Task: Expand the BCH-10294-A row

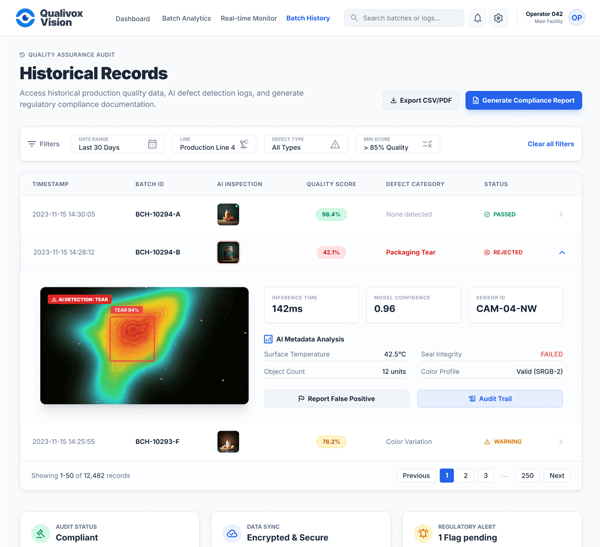Action: [x=561, y=214]
